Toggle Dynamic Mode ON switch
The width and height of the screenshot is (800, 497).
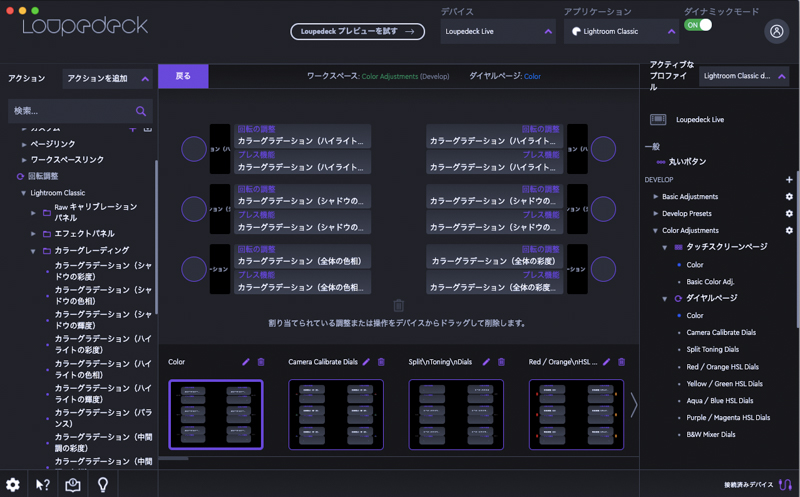coord(697,25)
